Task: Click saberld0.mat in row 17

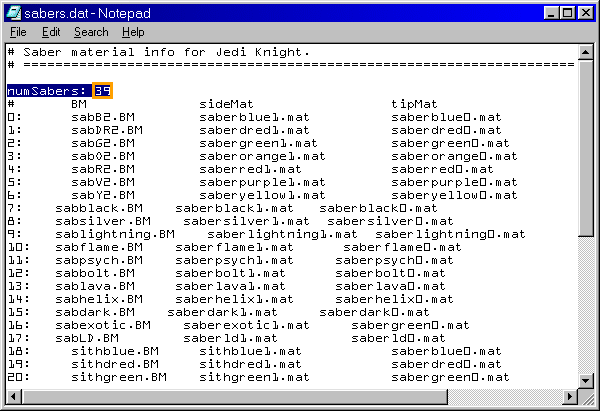Action: (398, 338)
